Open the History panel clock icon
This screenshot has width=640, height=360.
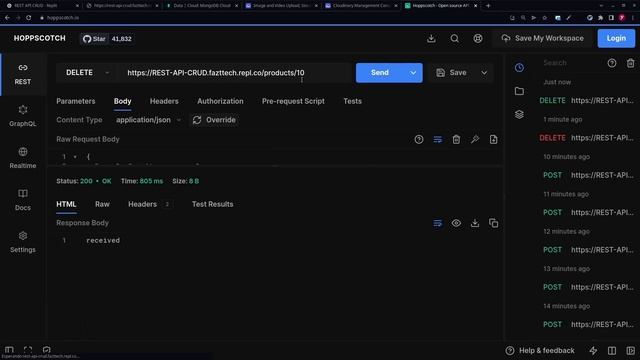coord(519,68)
